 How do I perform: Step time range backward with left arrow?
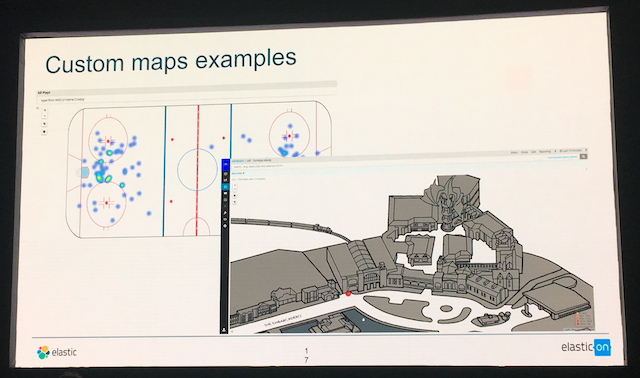pyautogui.click(x=555, y=151)
